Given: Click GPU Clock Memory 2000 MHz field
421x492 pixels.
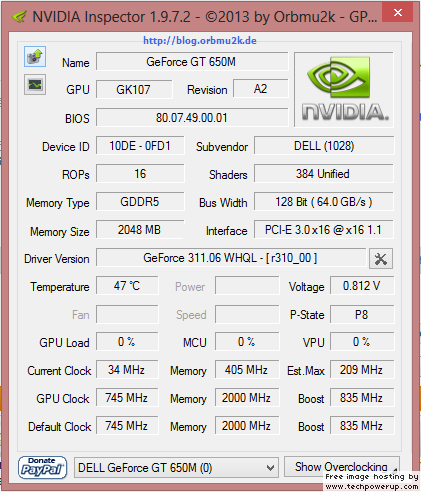Looking at the screenshot, I should click(247, 398).
